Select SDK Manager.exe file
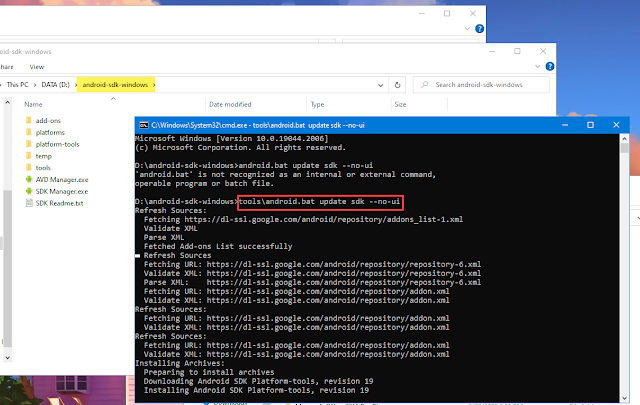The width and height of the screenshot is (640, 405). click(62, 191)
